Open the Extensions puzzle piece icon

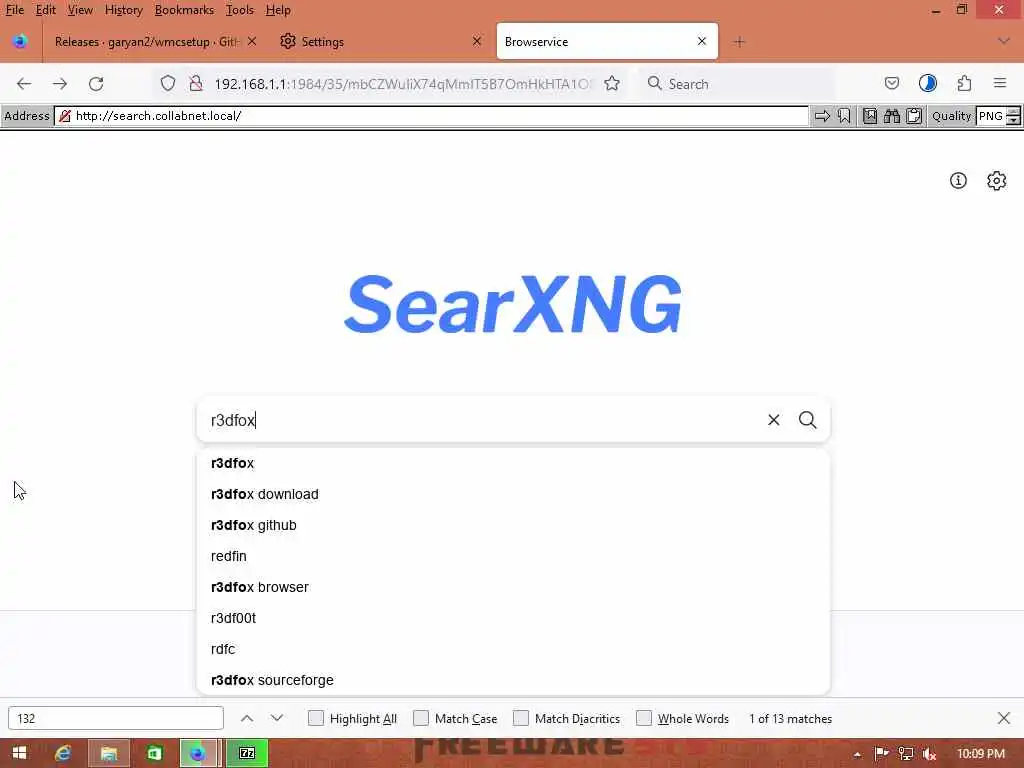point(964,84)
